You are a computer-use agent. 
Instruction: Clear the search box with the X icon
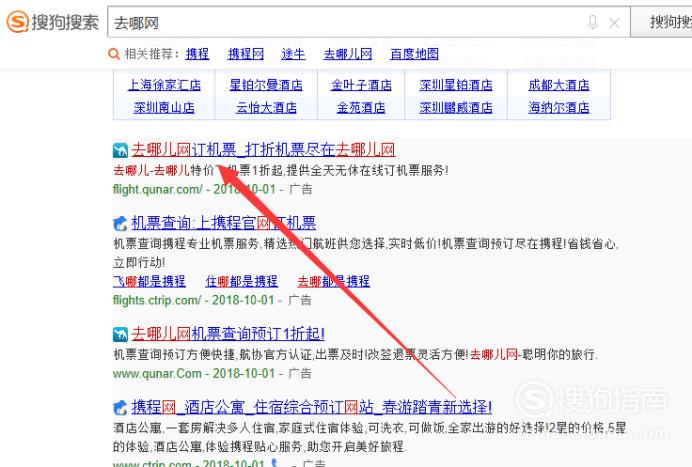click(x=614, y=23)
